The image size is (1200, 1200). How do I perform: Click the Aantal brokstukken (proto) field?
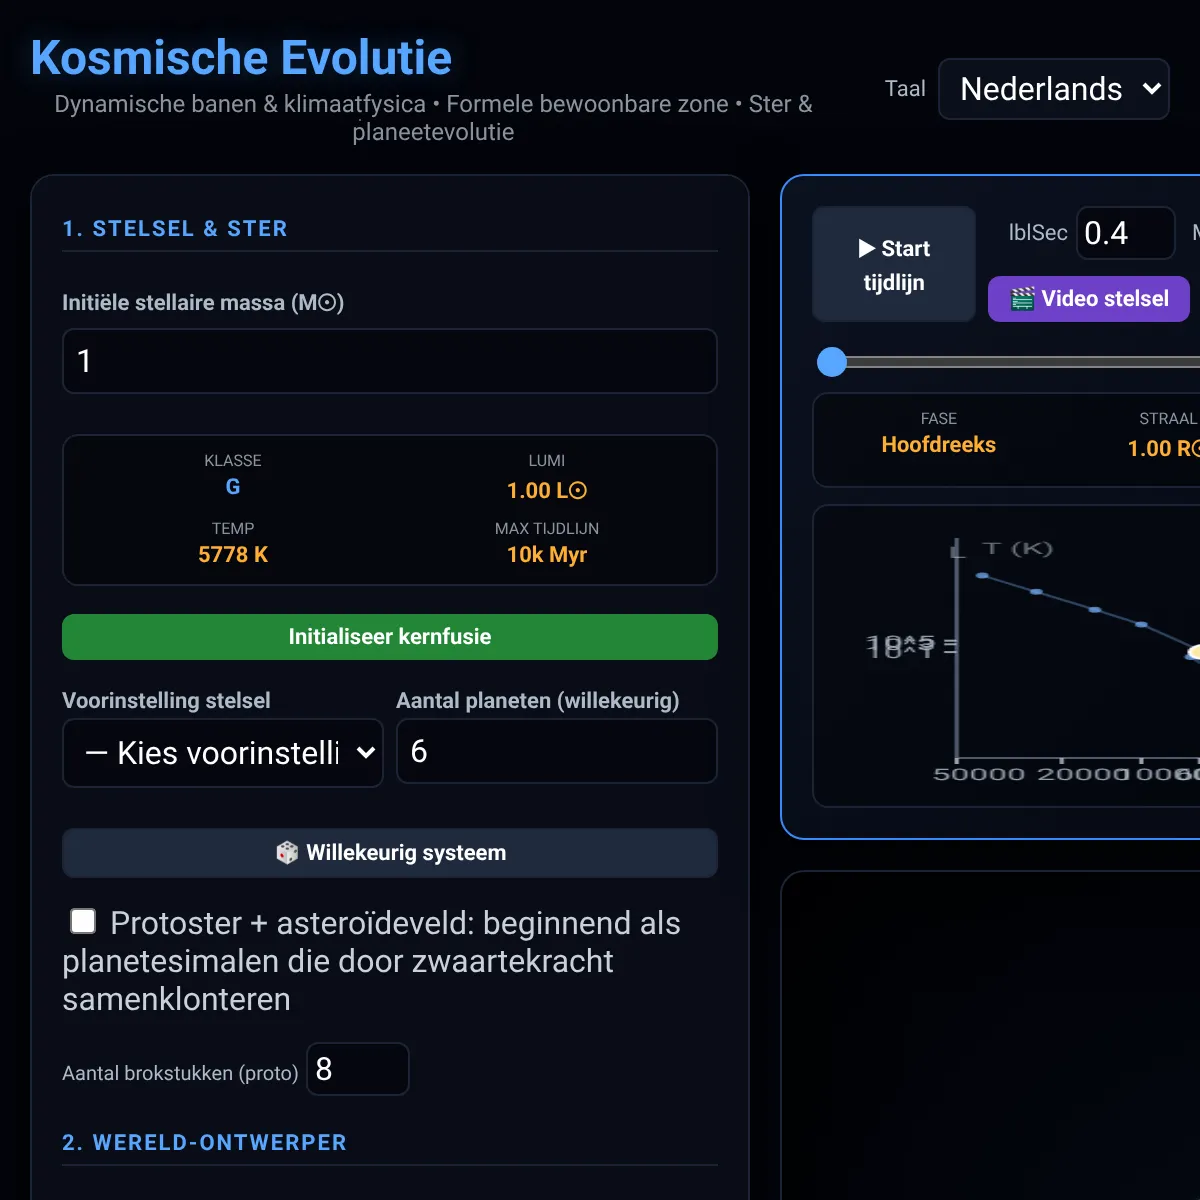click(x=358, y=1069)
